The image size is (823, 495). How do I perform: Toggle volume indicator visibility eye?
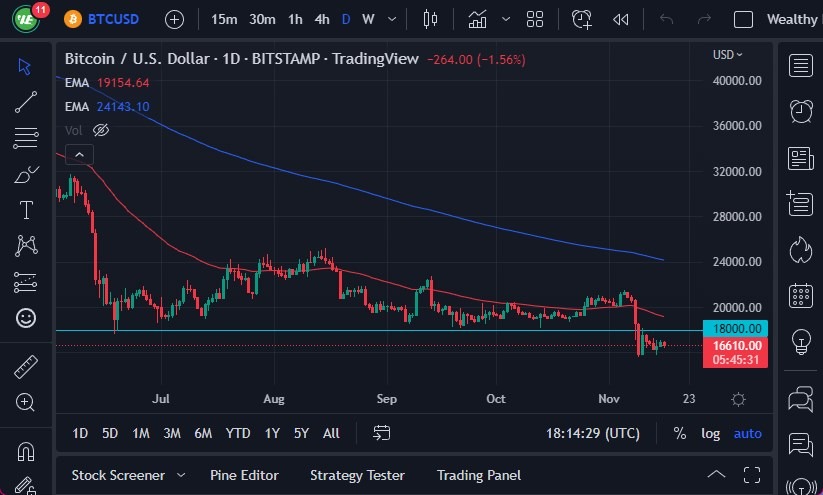(100, 130)
